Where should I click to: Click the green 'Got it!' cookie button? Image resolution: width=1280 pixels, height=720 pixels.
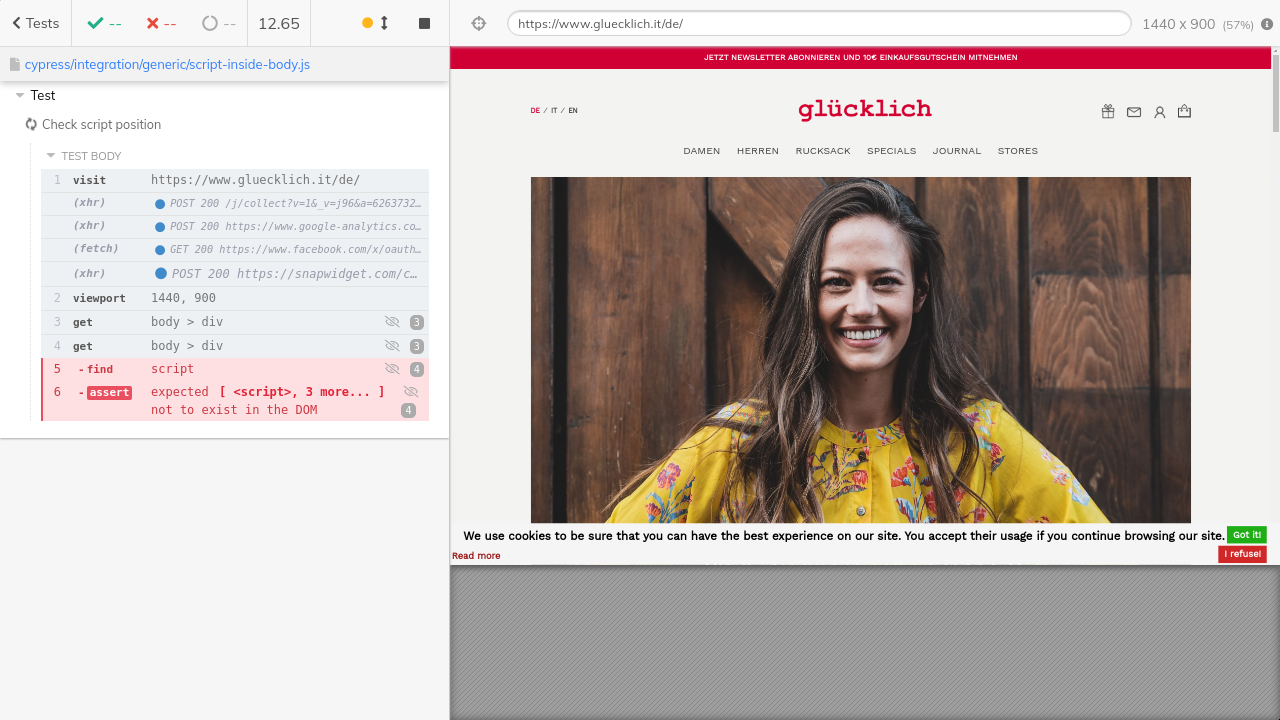(x=1246, y=535)
